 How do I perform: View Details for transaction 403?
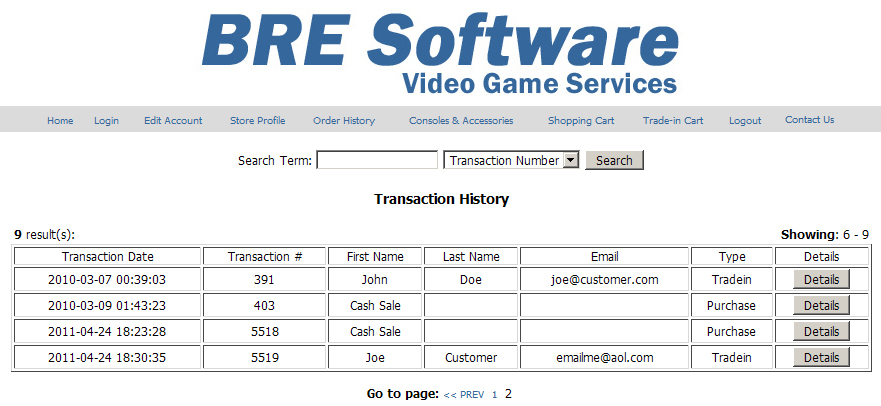821,306
